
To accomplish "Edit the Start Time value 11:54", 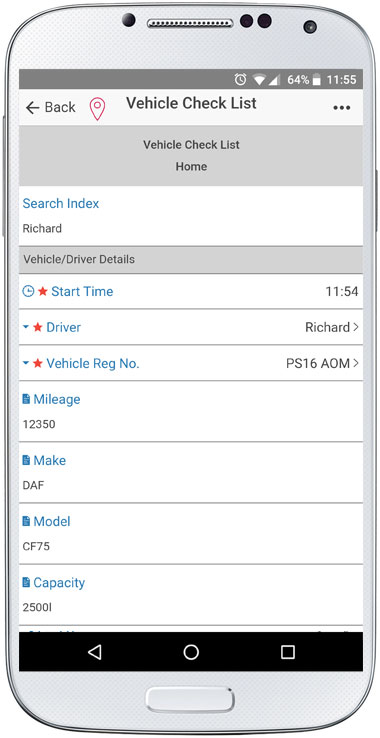I will 342,291.
